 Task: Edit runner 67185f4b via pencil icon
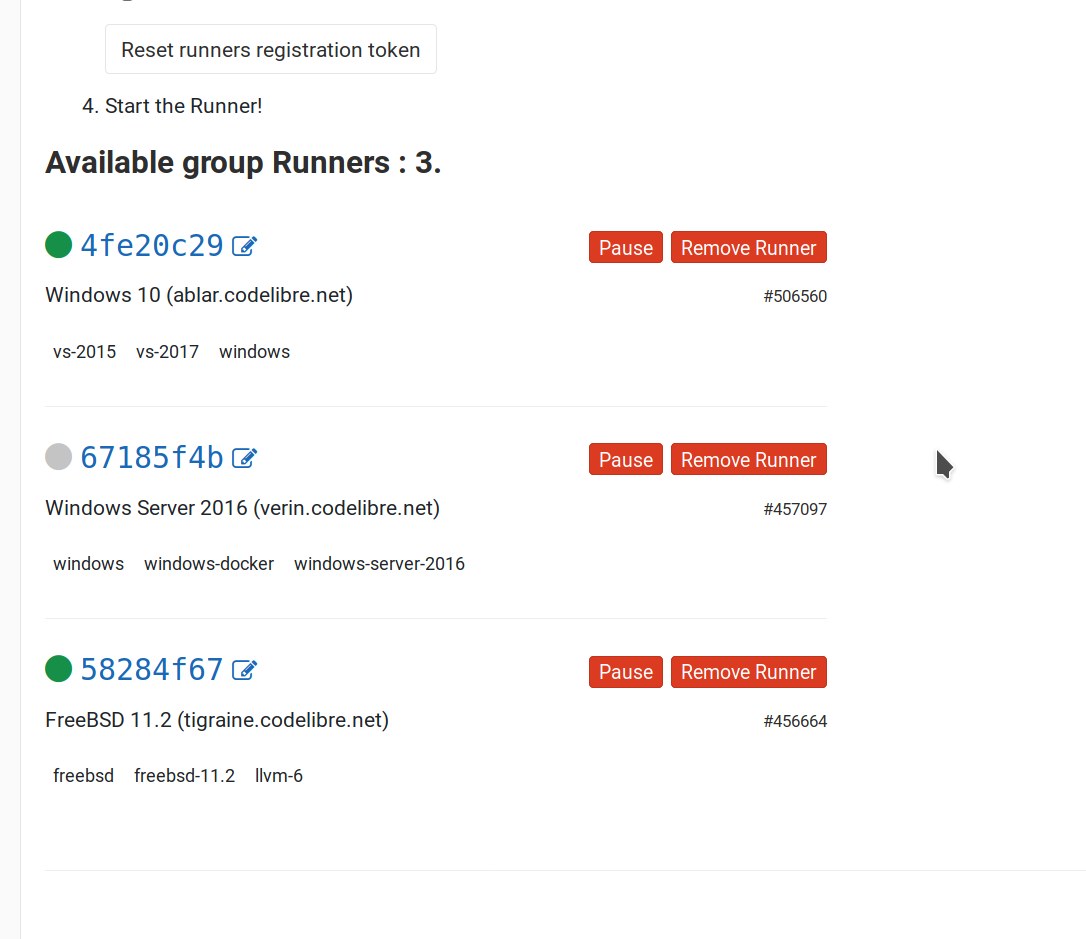coord(244,458)
